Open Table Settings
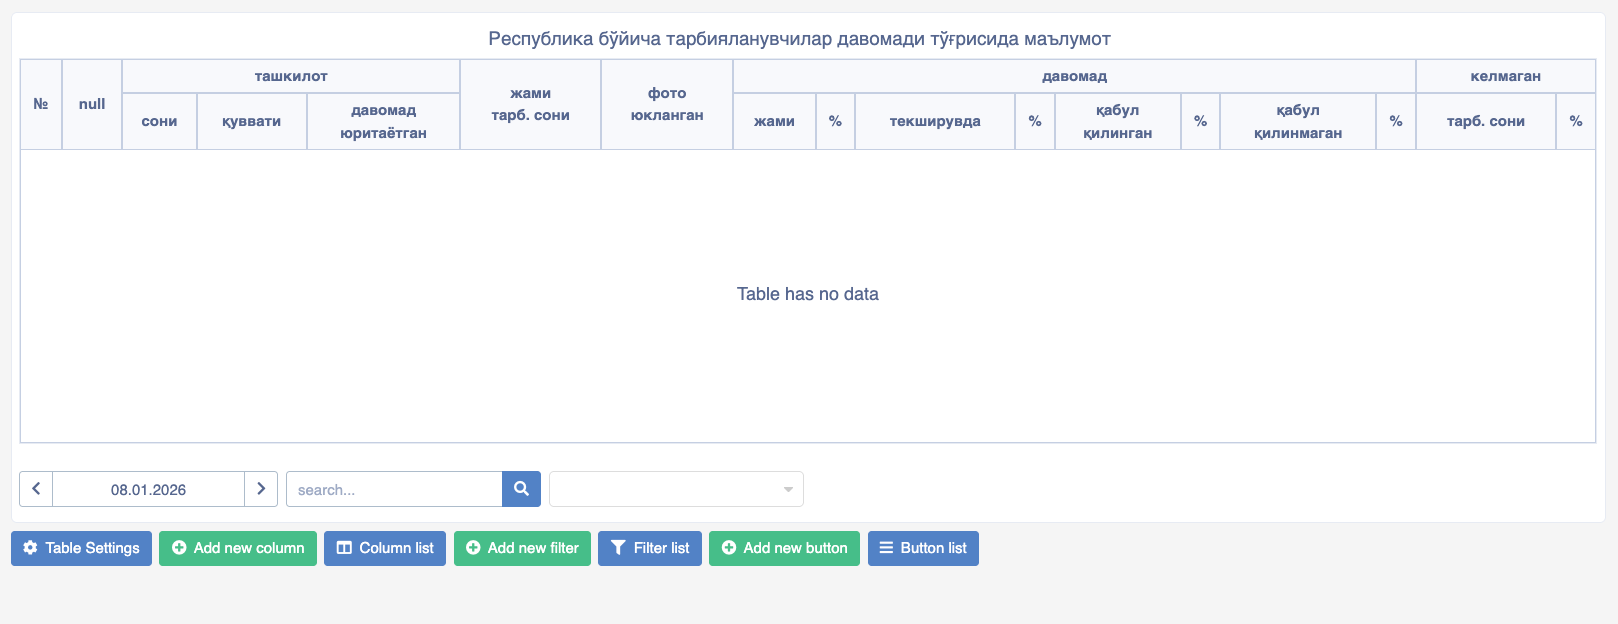The height and width of the screenshot is (624, 1618). [x=81, y=548]
